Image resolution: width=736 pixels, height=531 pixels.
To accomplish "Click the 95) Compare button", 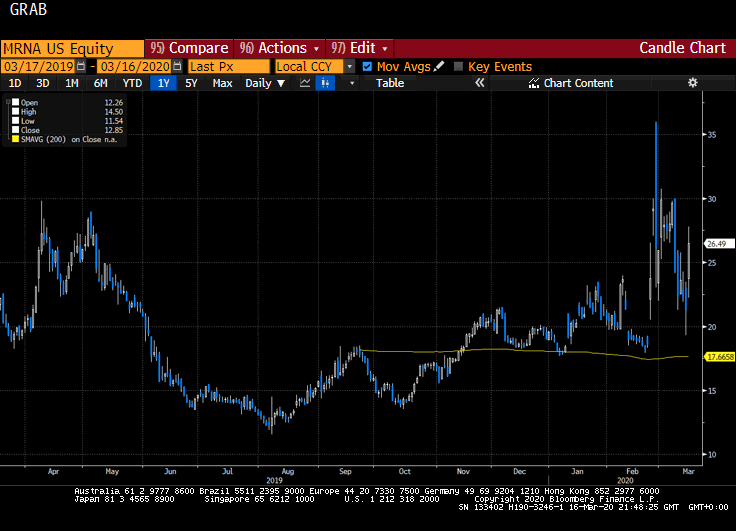I will [x=189, y=48].
